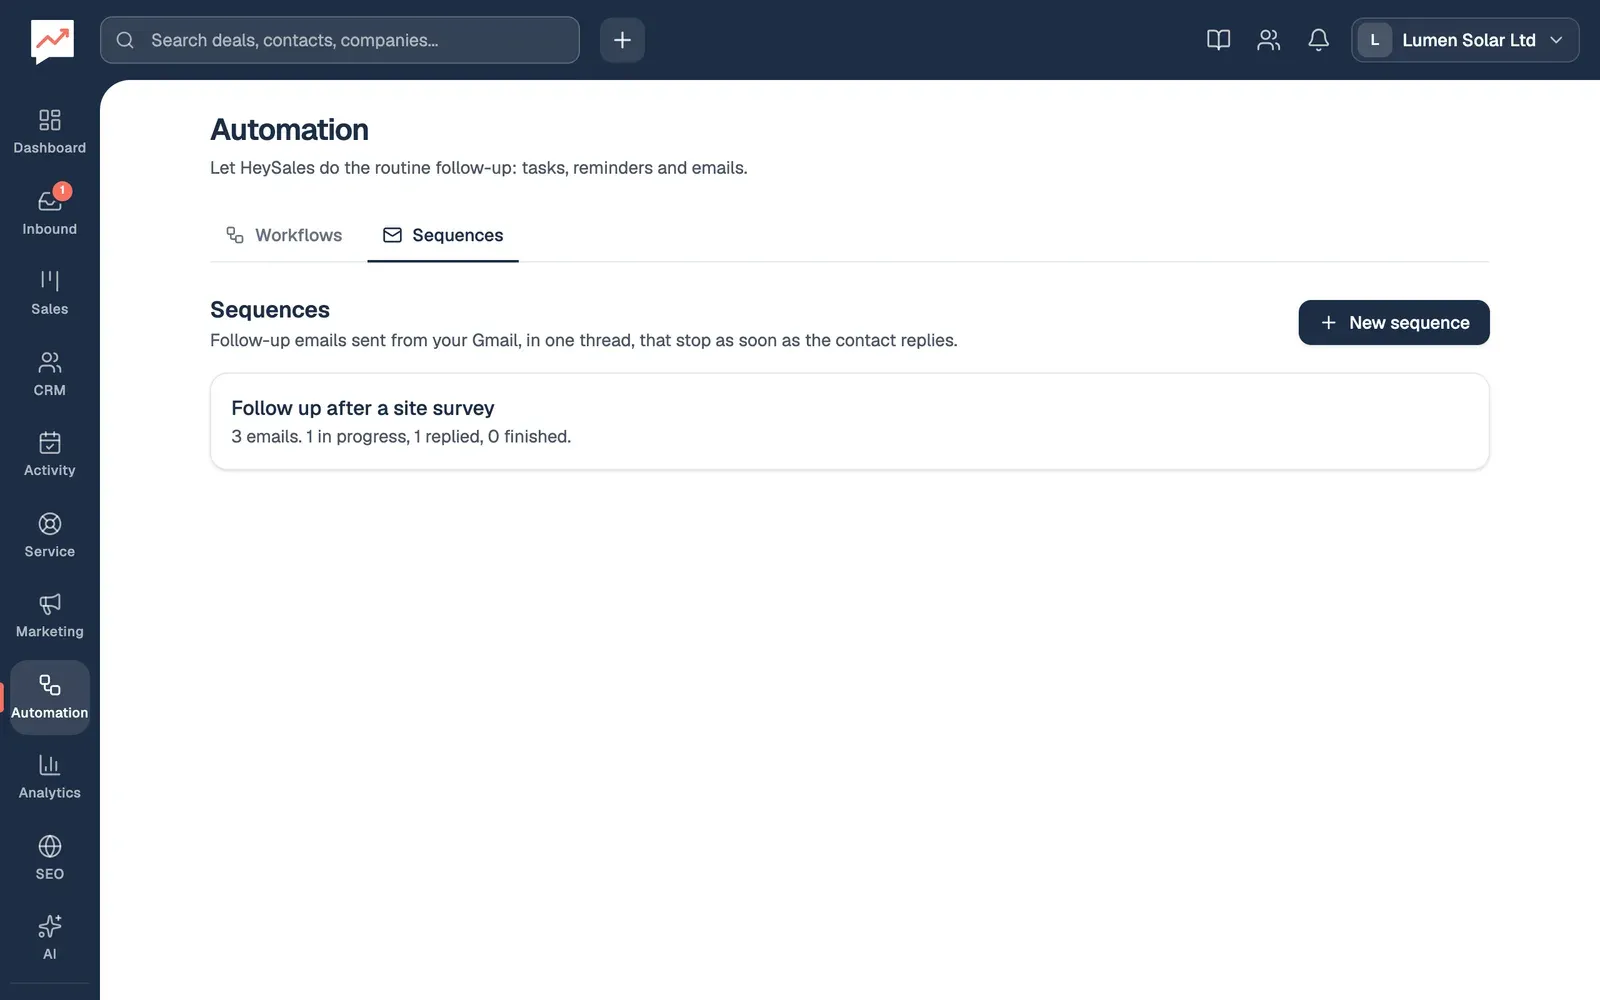This screenshot has height=1000, width=1600.
Task: Open the Inbound sidebar item
Action: 50,212
